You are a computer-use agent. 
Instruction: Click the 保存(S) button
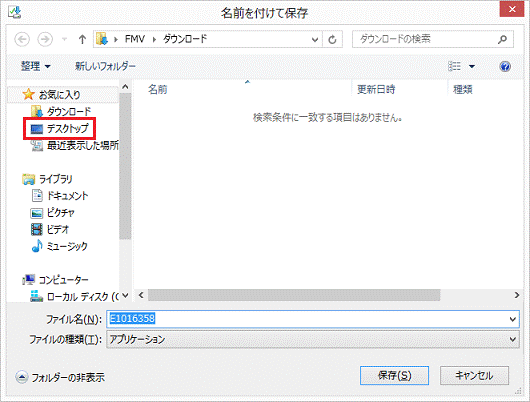click(x=394, y=375)
